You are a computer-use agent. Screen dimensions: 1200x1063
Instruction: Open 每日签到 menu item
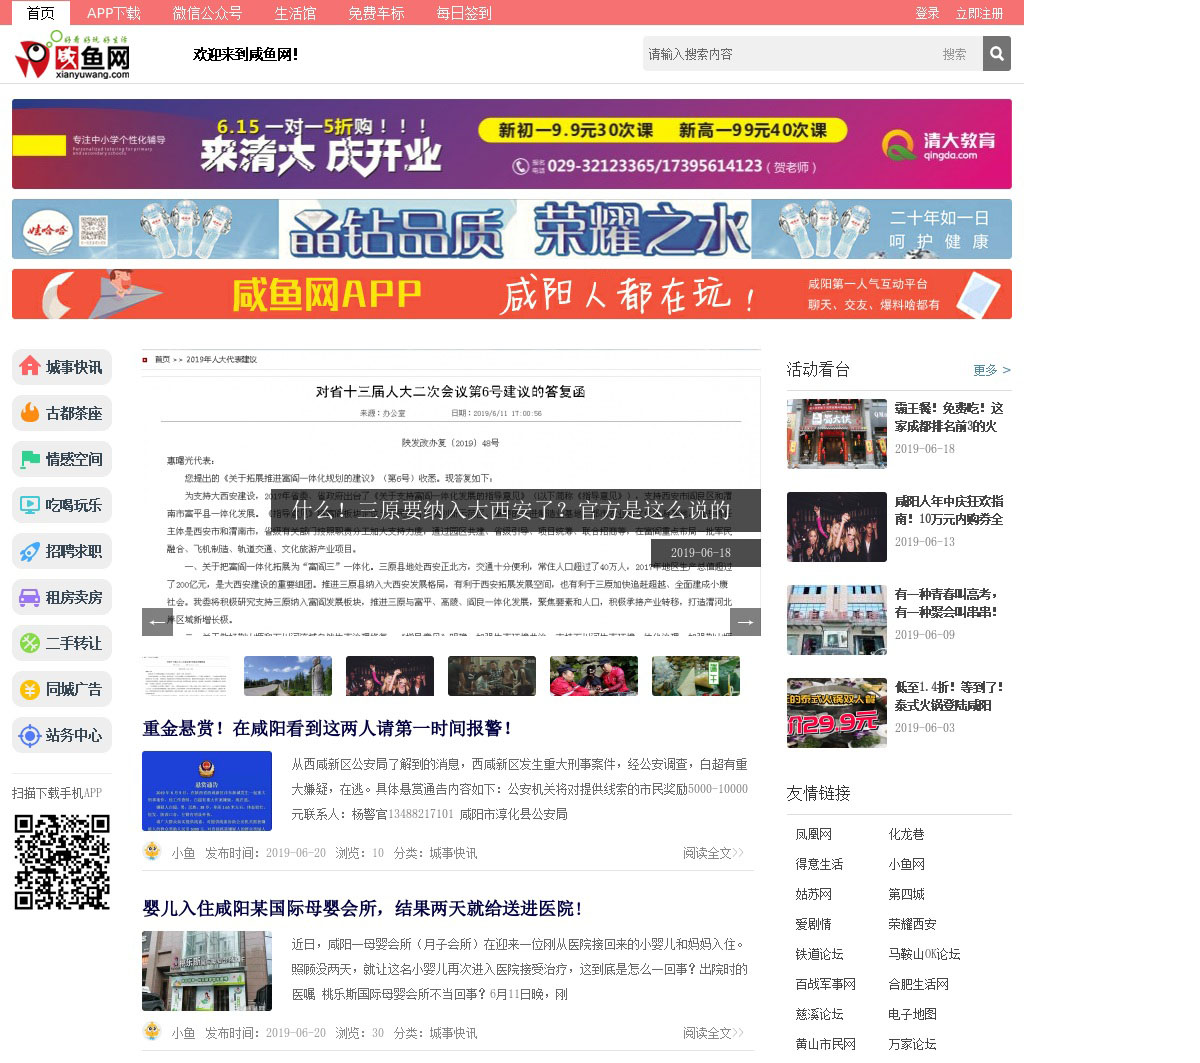464,13
